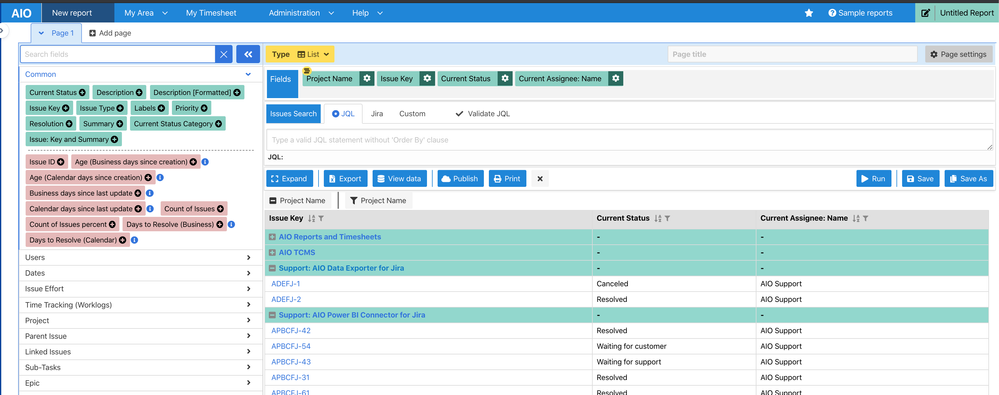The width and height of the screenshot is (999, 395).
Task: Collapse Support: AIO Power BI Connector group
Action: [x=272, y=315]
